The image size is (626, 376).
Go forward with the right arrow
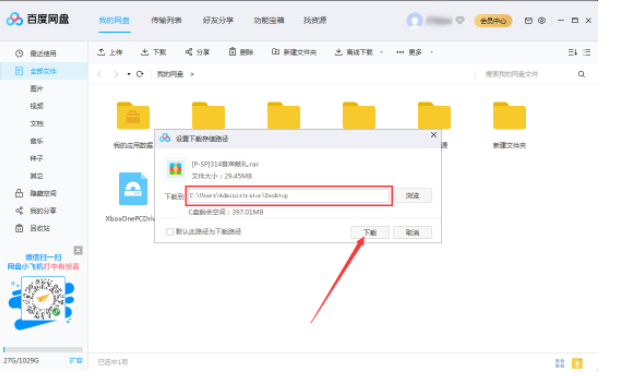[116, 74]
